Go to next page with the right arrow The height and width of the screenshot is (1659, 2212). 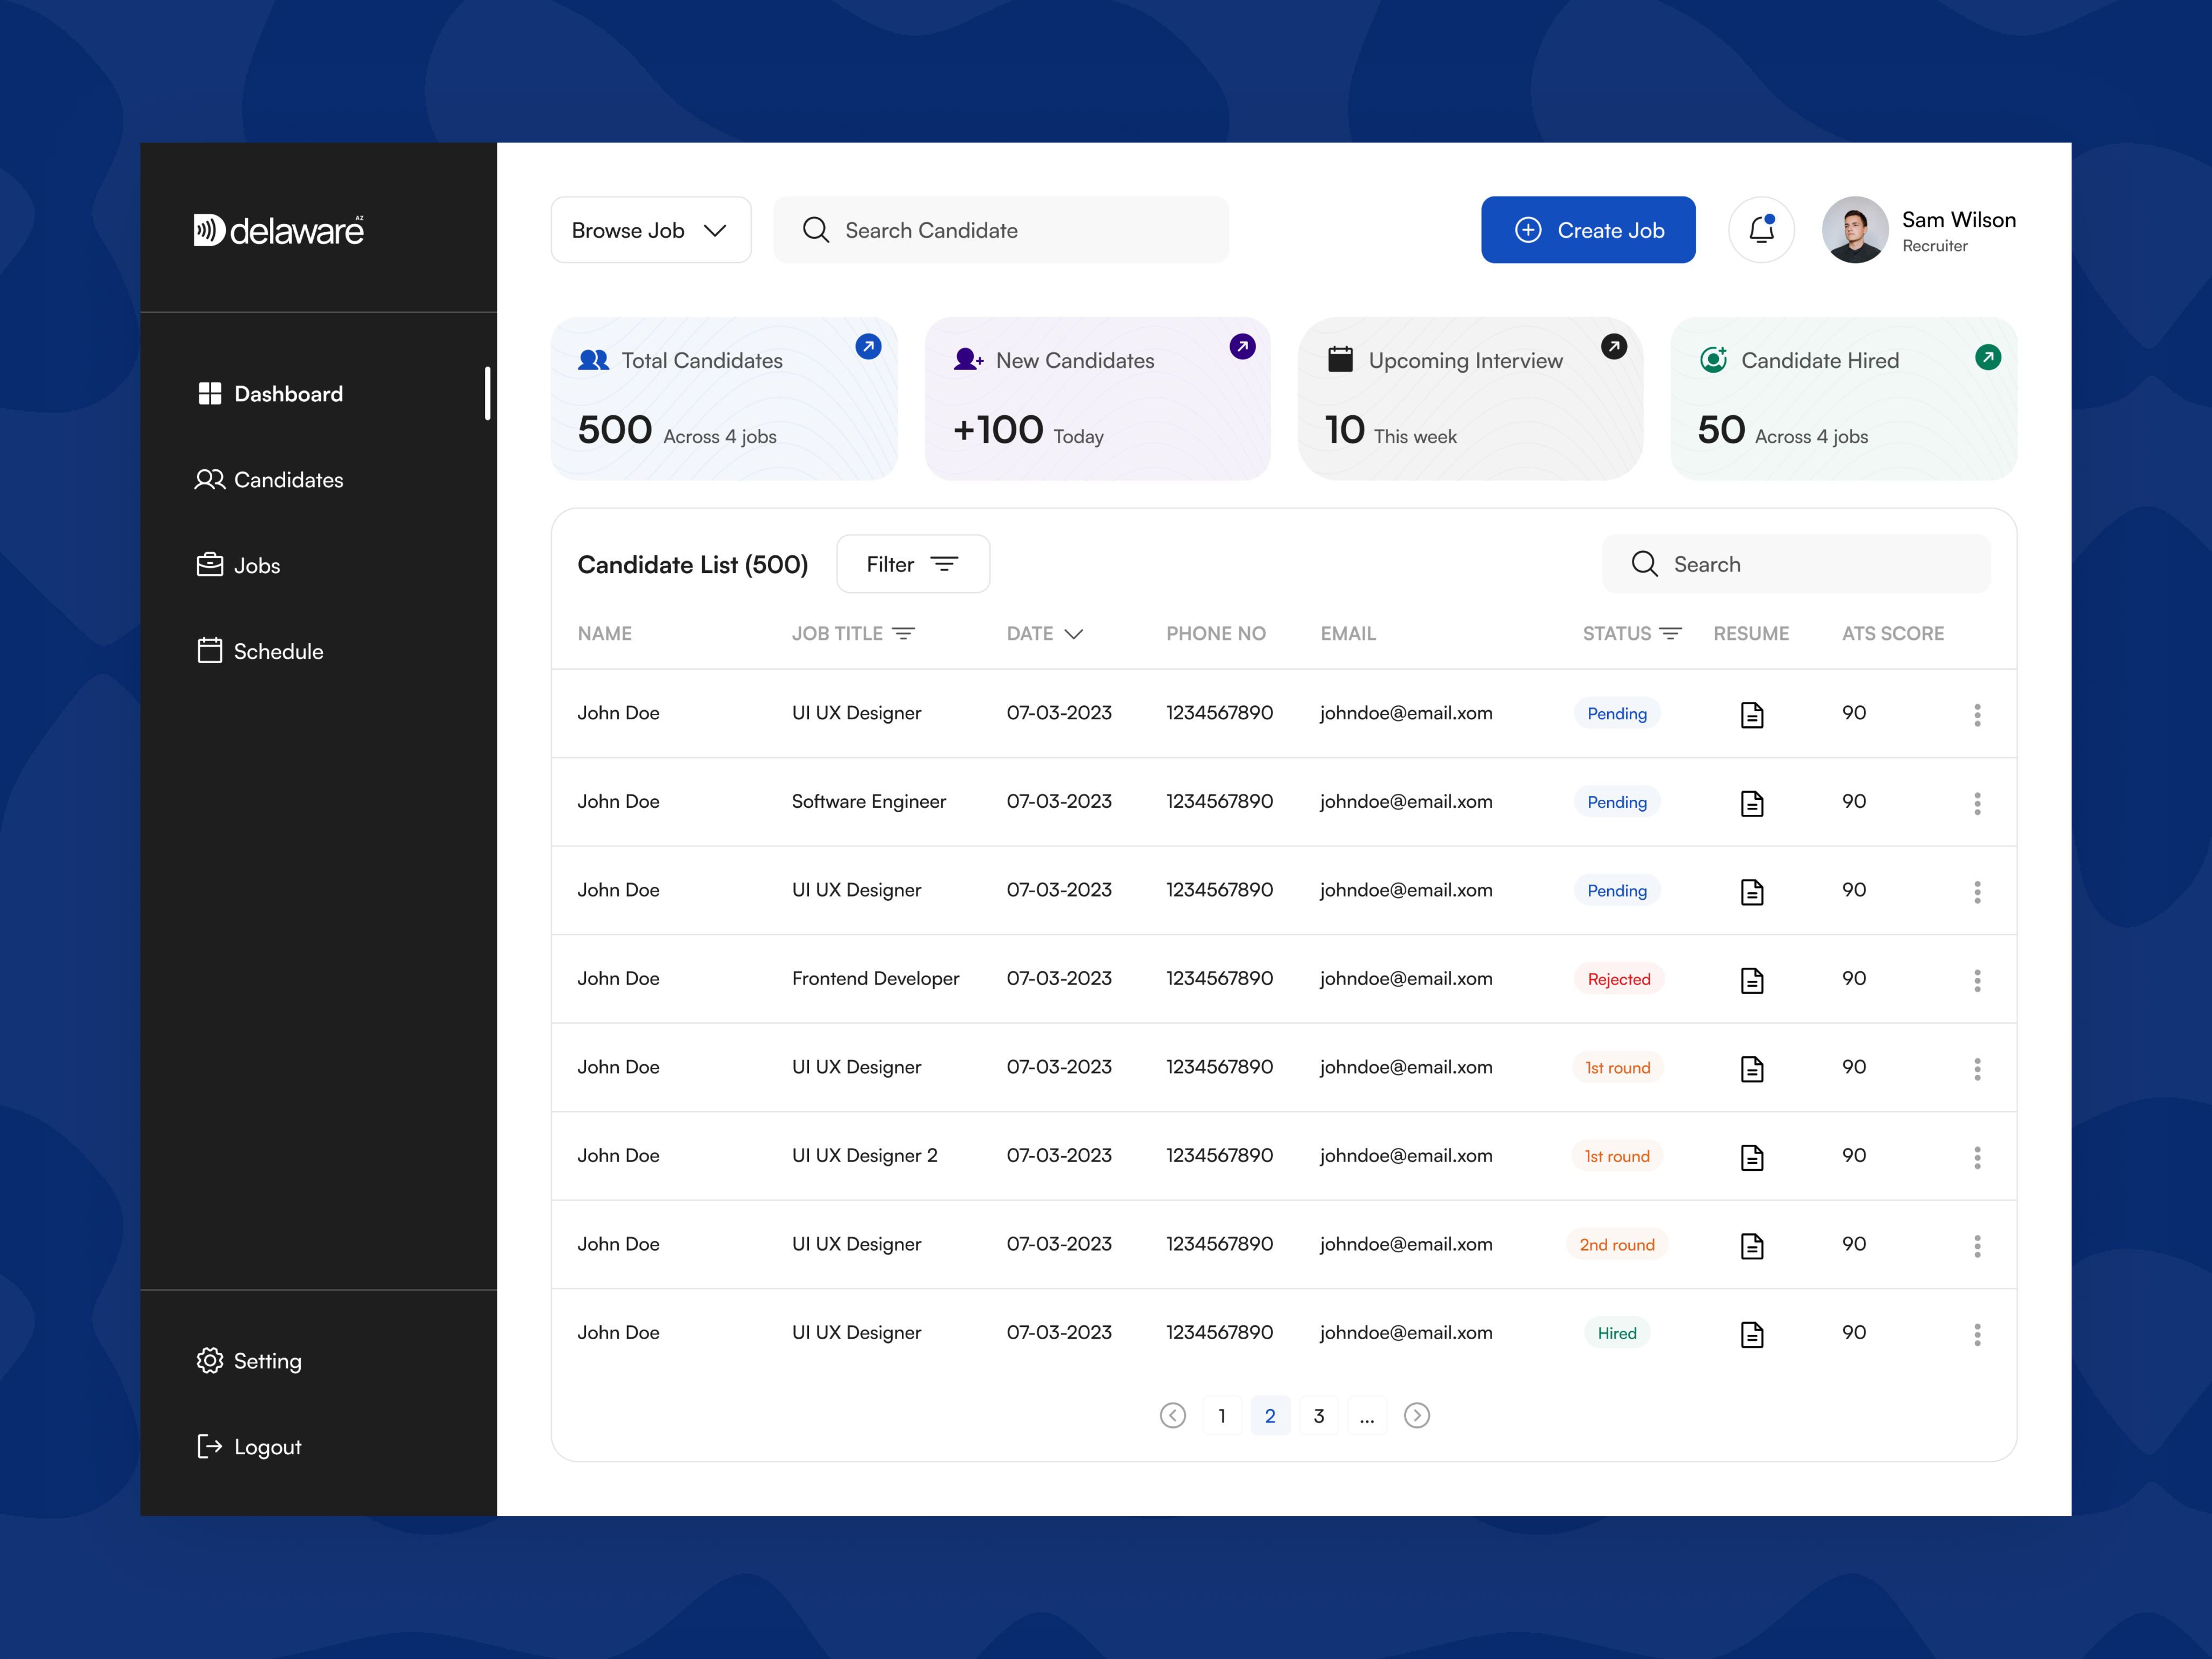tap(1417, 1415)
